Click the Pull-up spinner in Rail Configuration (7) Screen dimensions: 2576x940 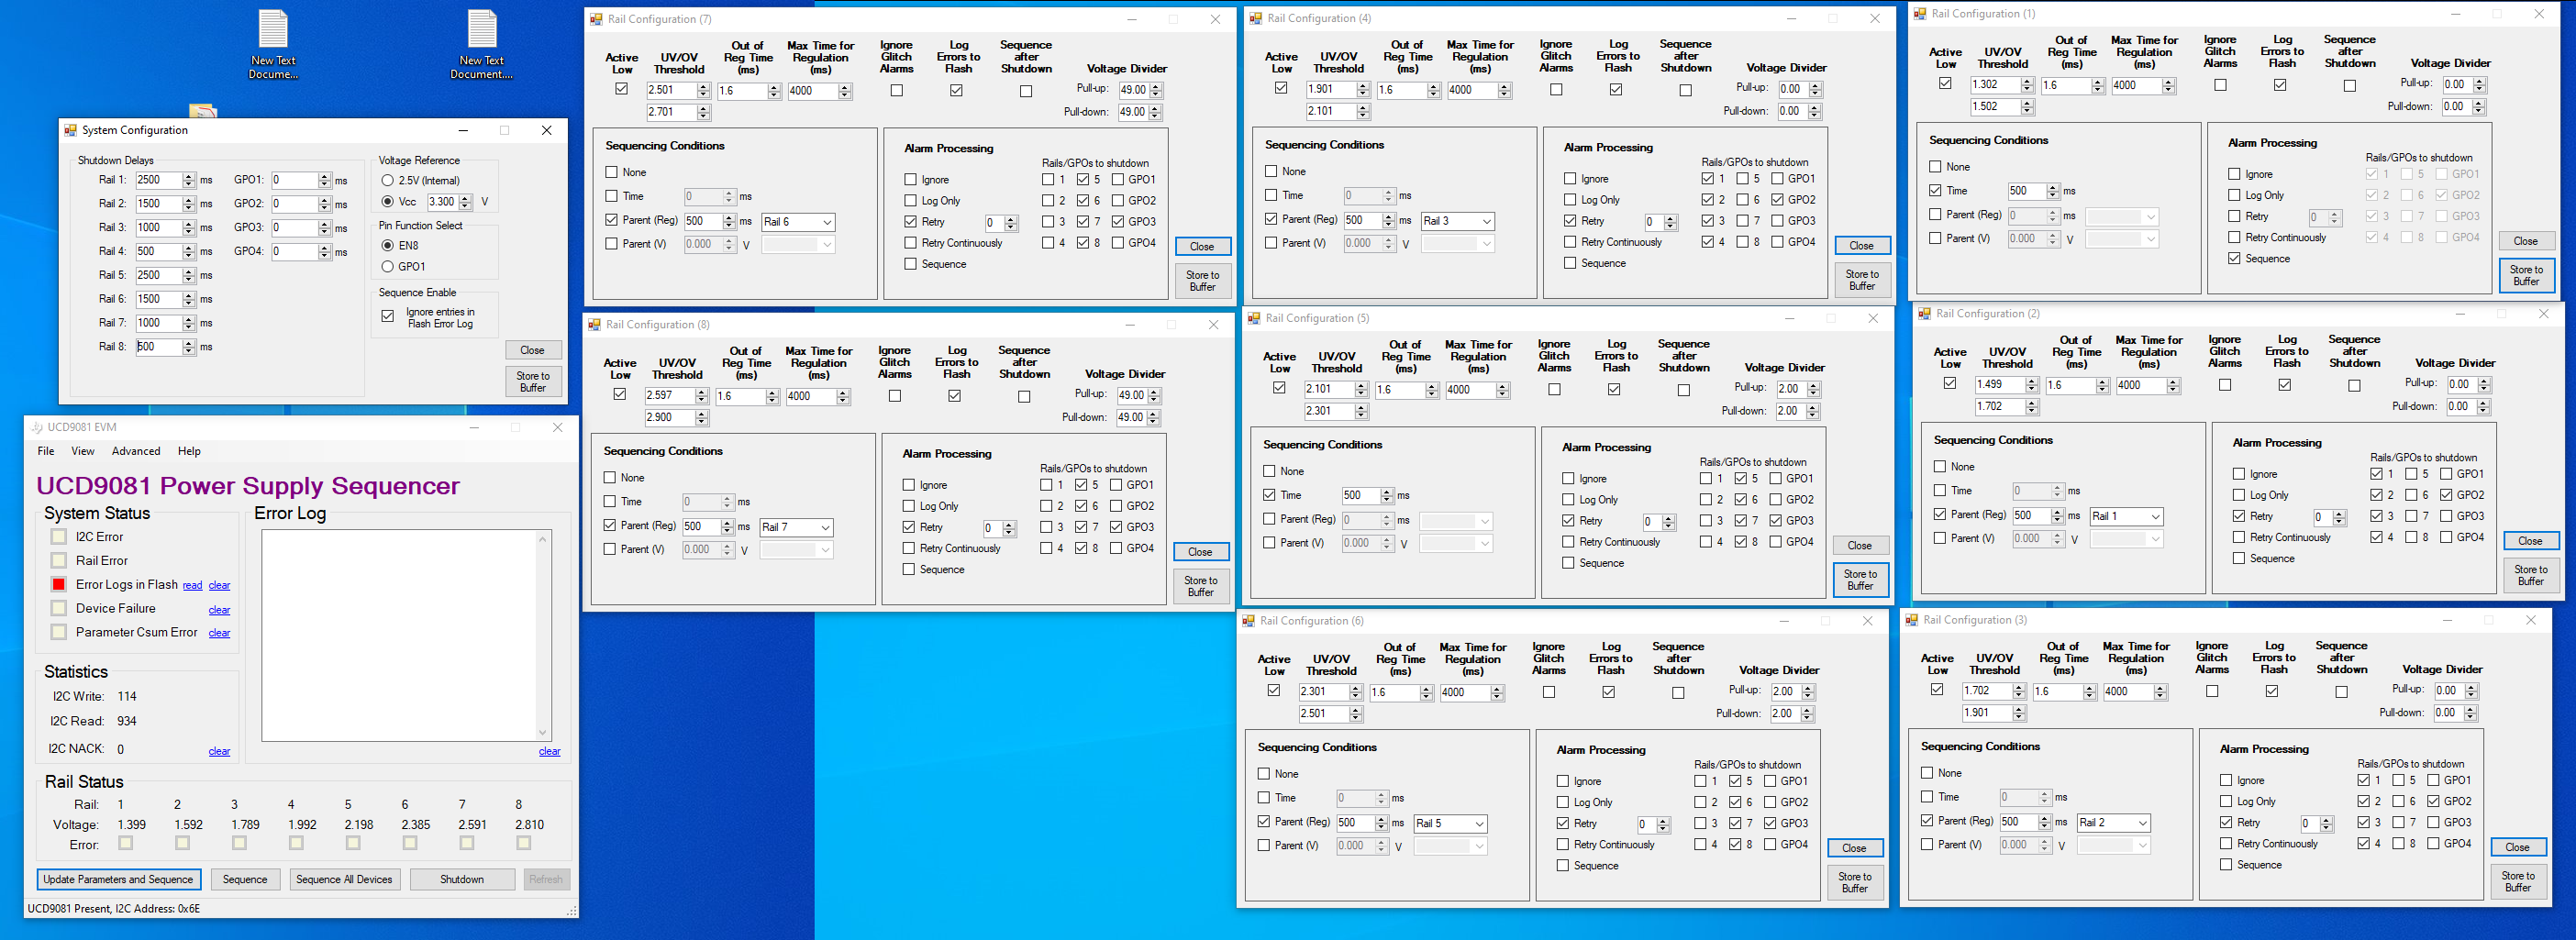(x=1156, y=90)
